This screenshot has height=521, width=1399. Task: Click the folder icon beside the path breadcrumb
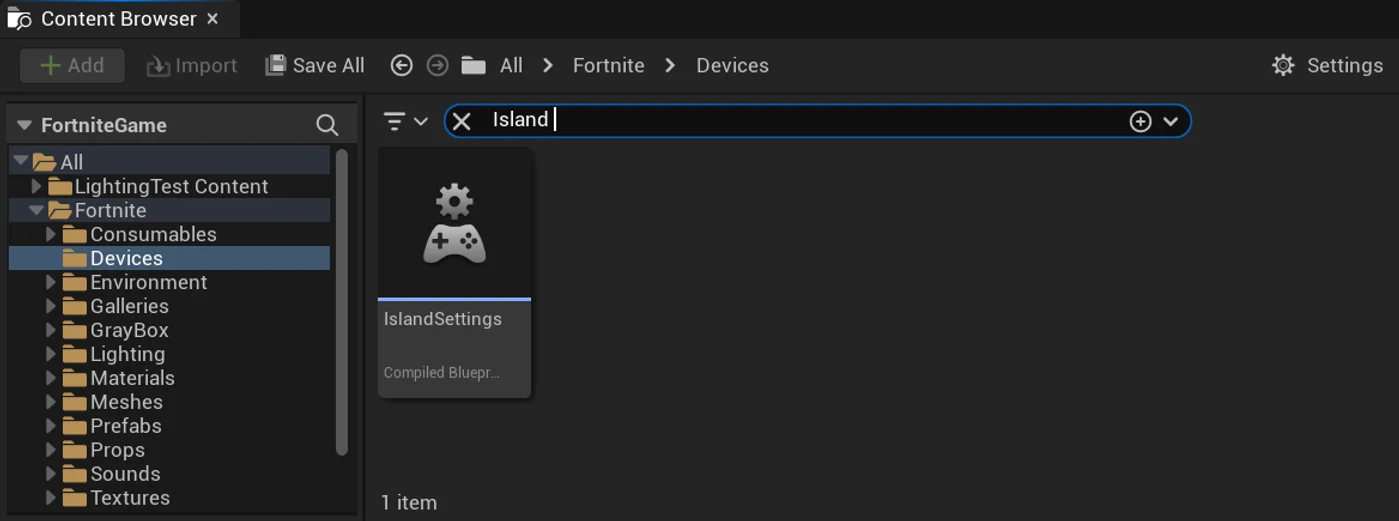pyautogui.click(x=474, y=66)
